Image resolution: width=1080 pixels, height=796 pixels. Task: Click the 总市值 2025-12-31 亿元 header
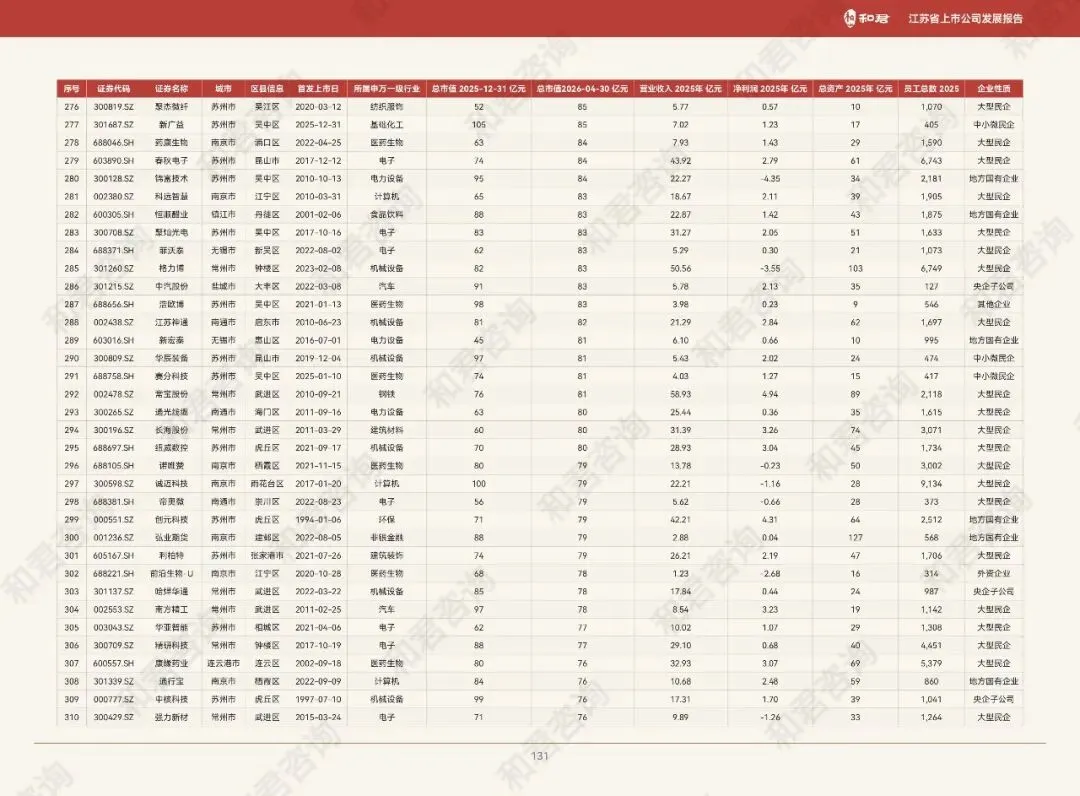click(x=479, y=89)
